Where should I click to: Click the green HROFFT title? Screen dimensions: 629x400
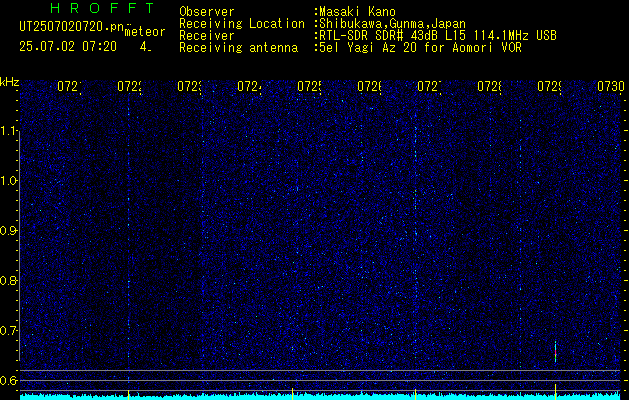click(x=103, y=8)
